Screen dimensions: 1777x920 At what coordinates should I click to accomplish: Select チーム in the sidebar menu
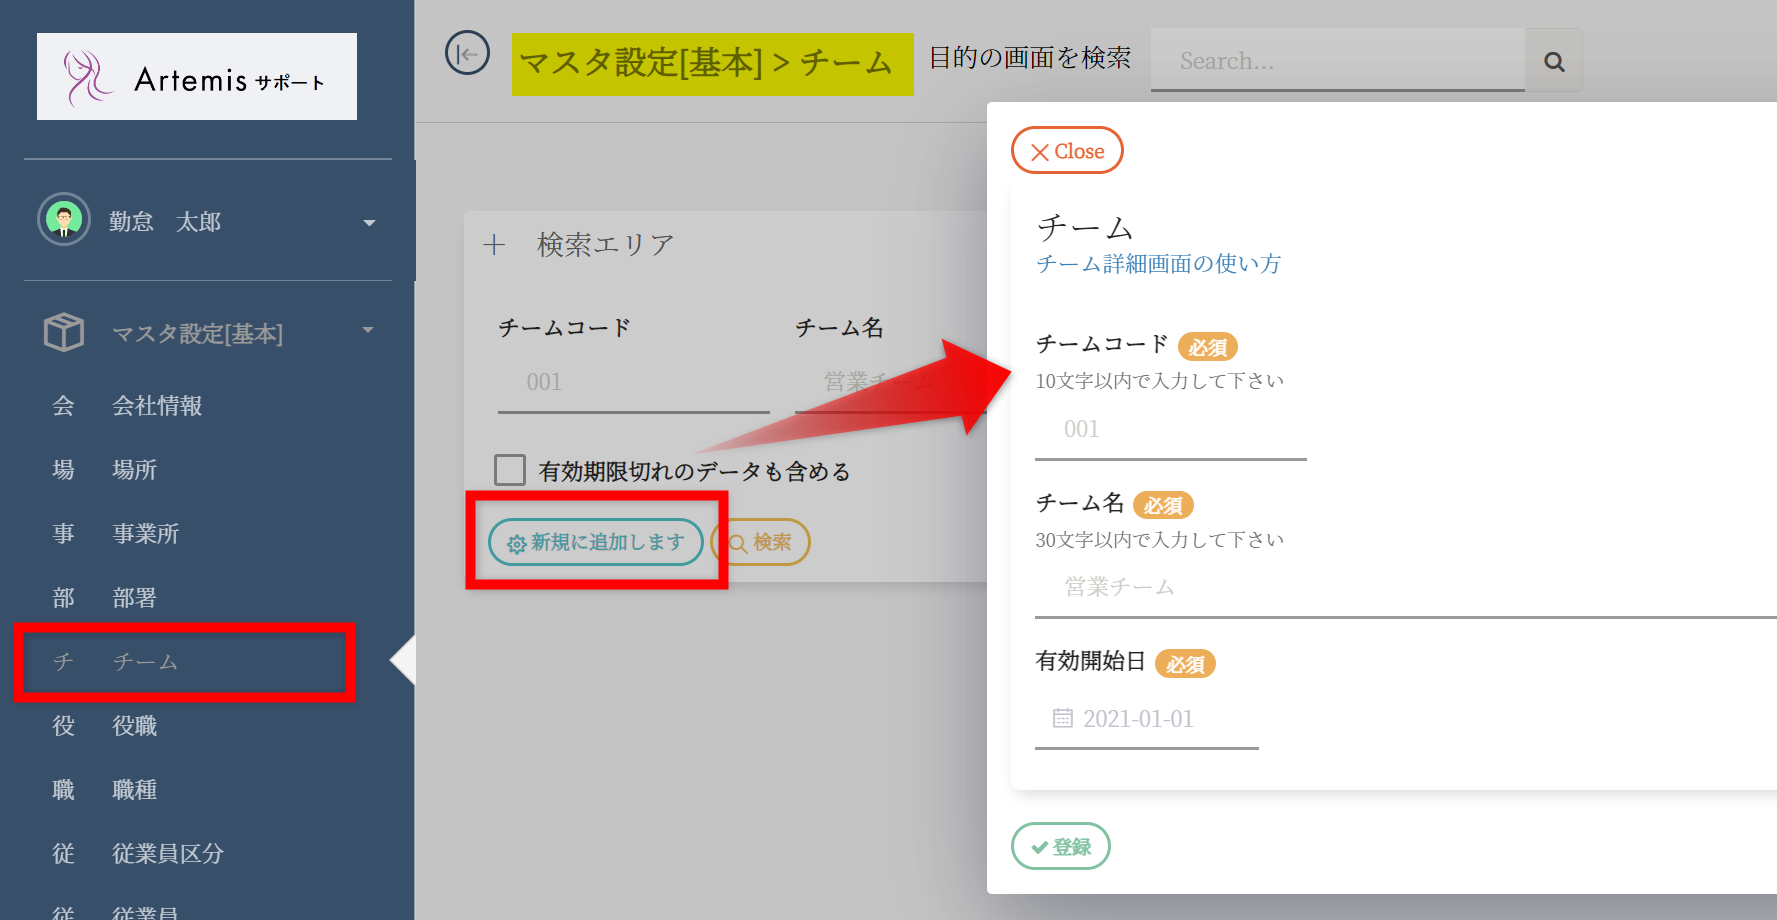(x=145, y=662)
